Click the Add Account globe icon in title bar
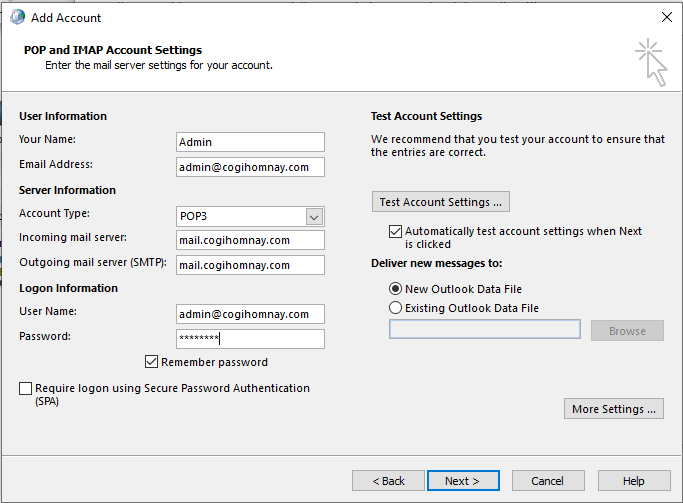The width and height of the screenshot is (683, 503). coord(17,17)
